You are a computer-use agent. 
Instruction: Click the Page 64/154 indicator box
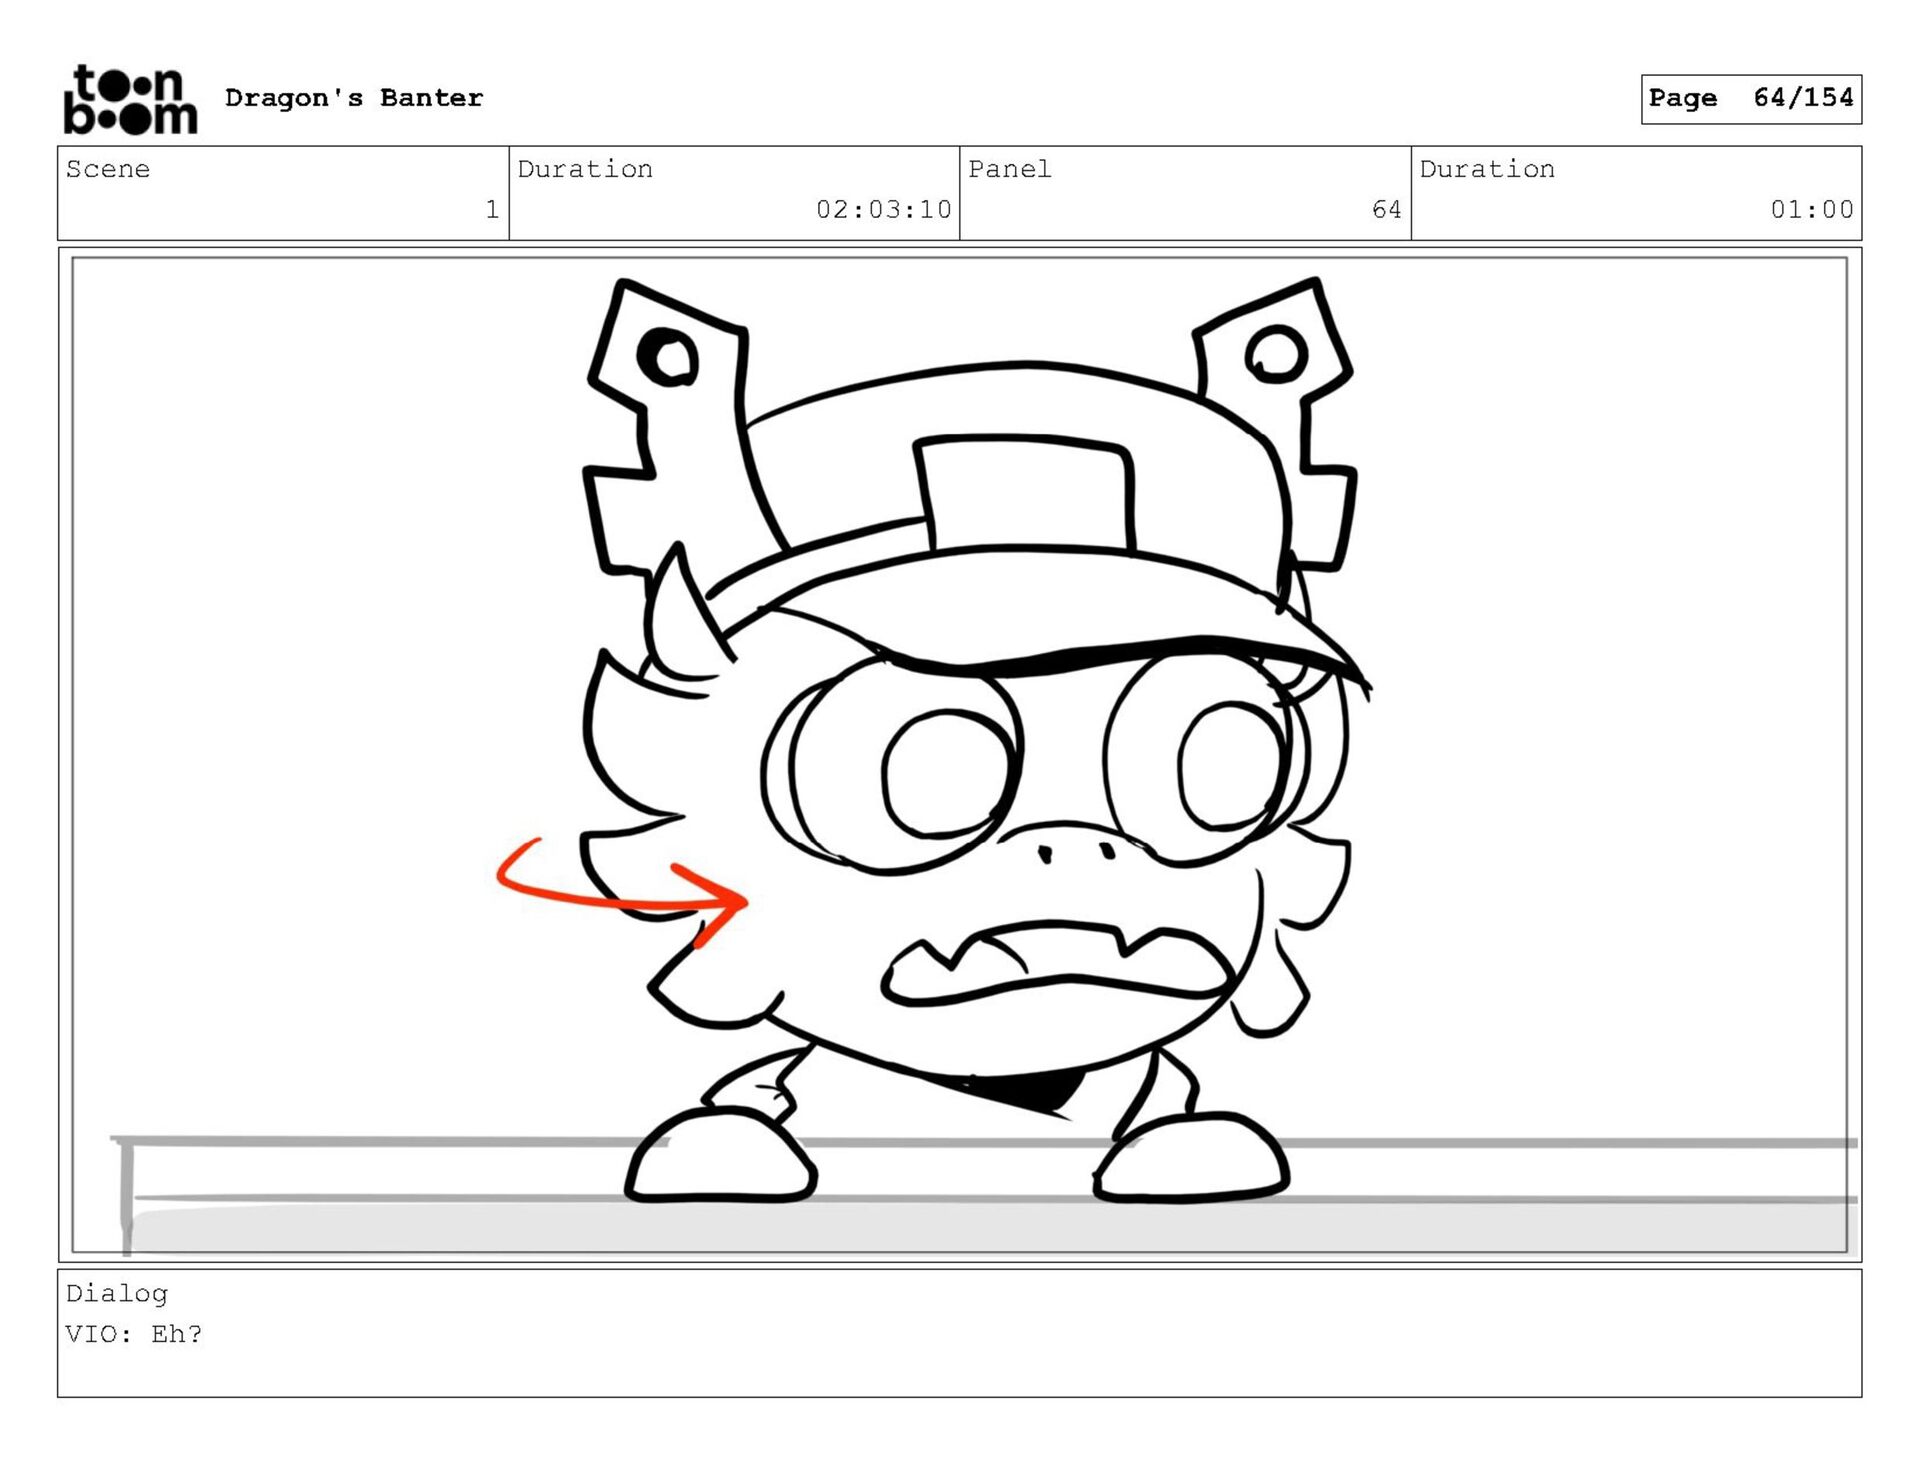[1750, 98]
